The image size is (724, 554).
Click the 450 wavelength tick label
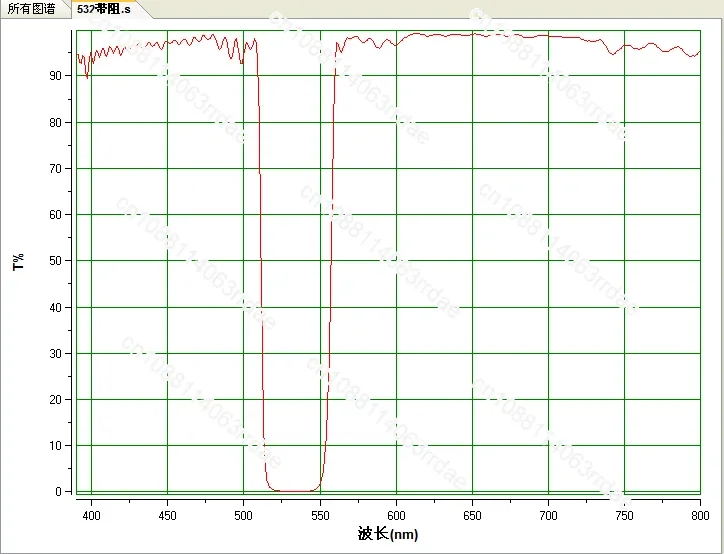167,516
